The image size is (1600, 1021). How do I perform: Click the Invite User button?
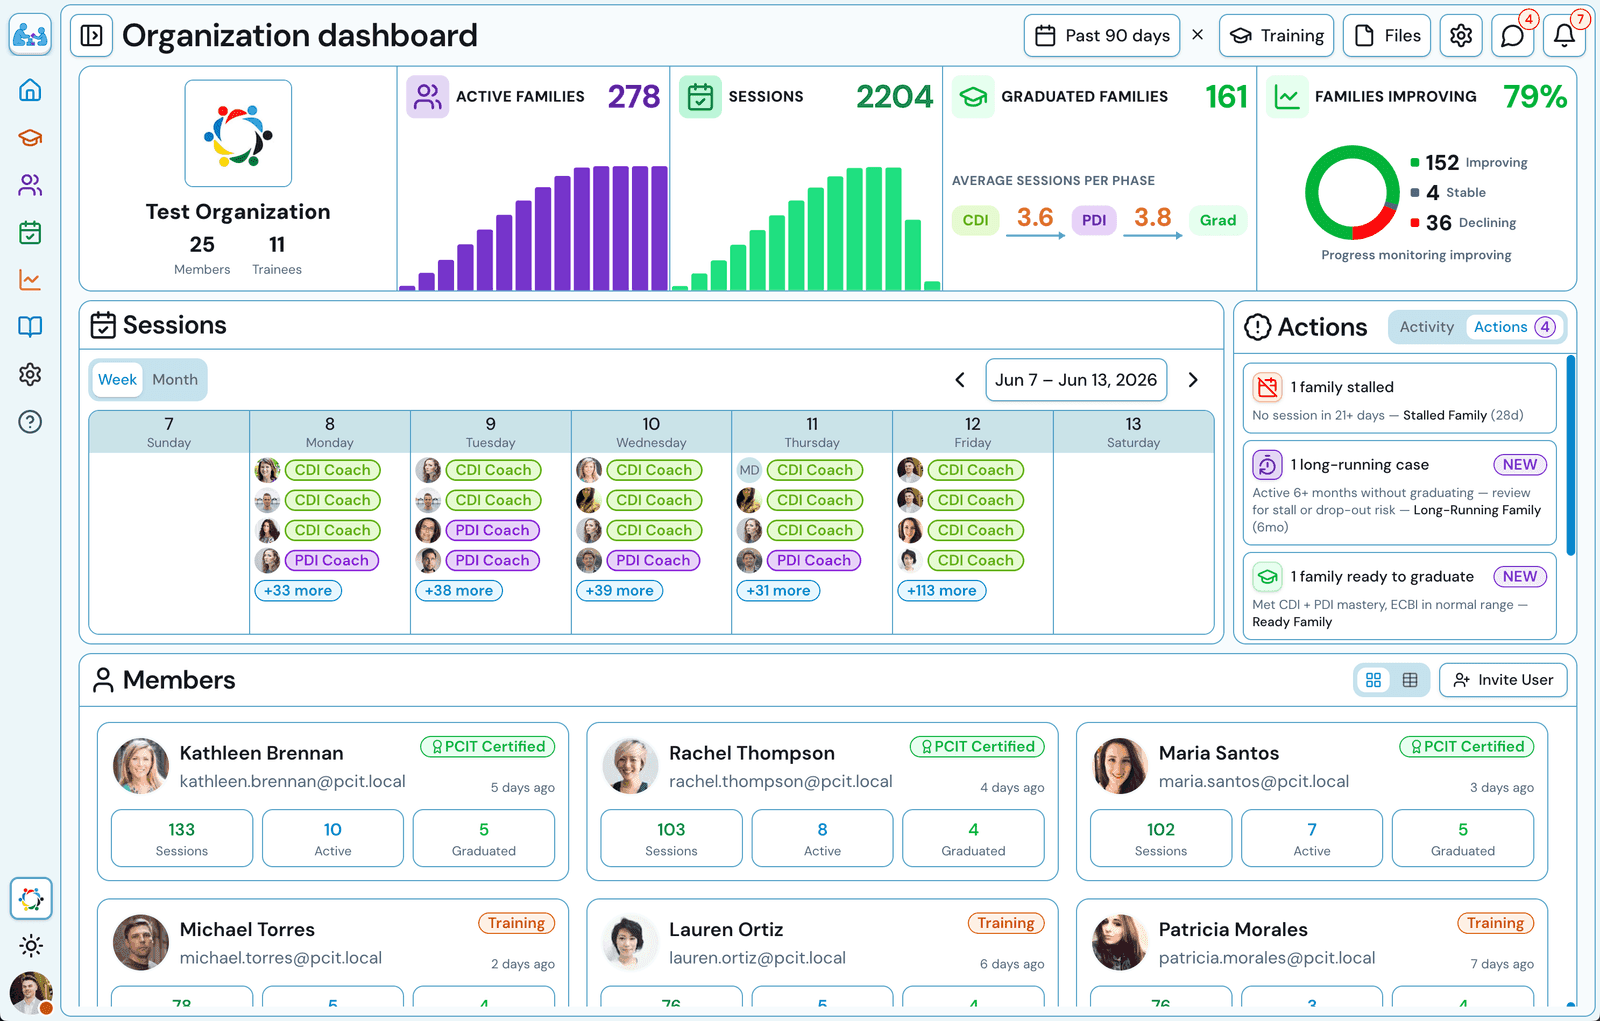click(x=1503, y=680)
